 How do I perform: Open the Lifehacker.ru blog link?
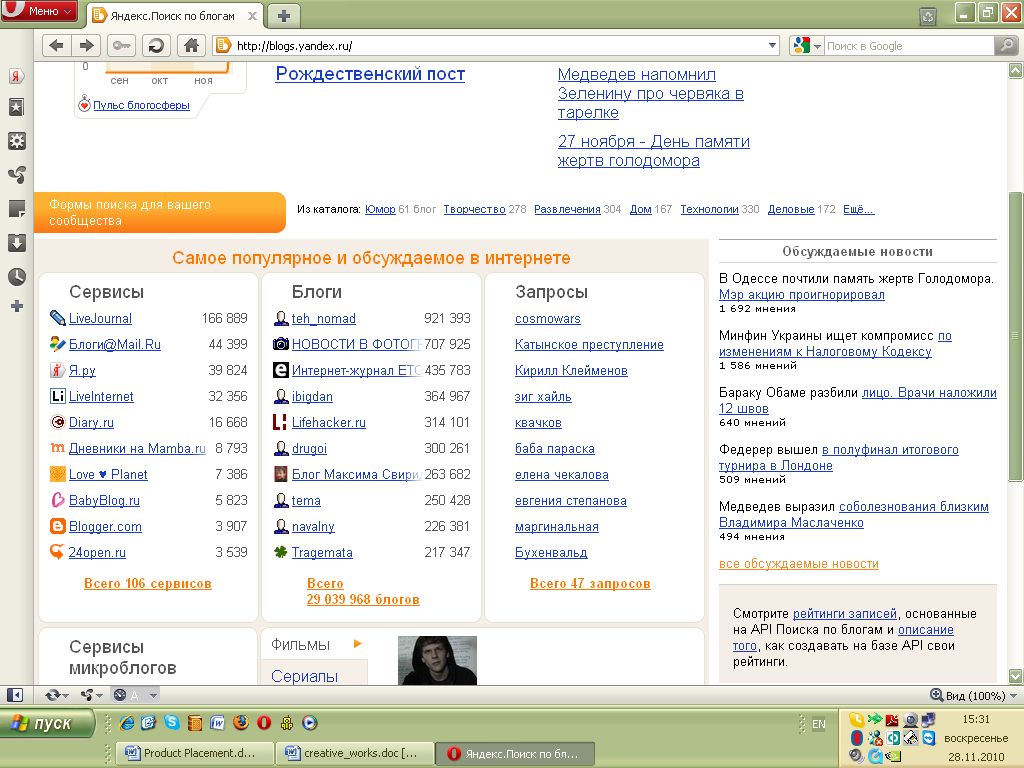[x=328, y=423]
